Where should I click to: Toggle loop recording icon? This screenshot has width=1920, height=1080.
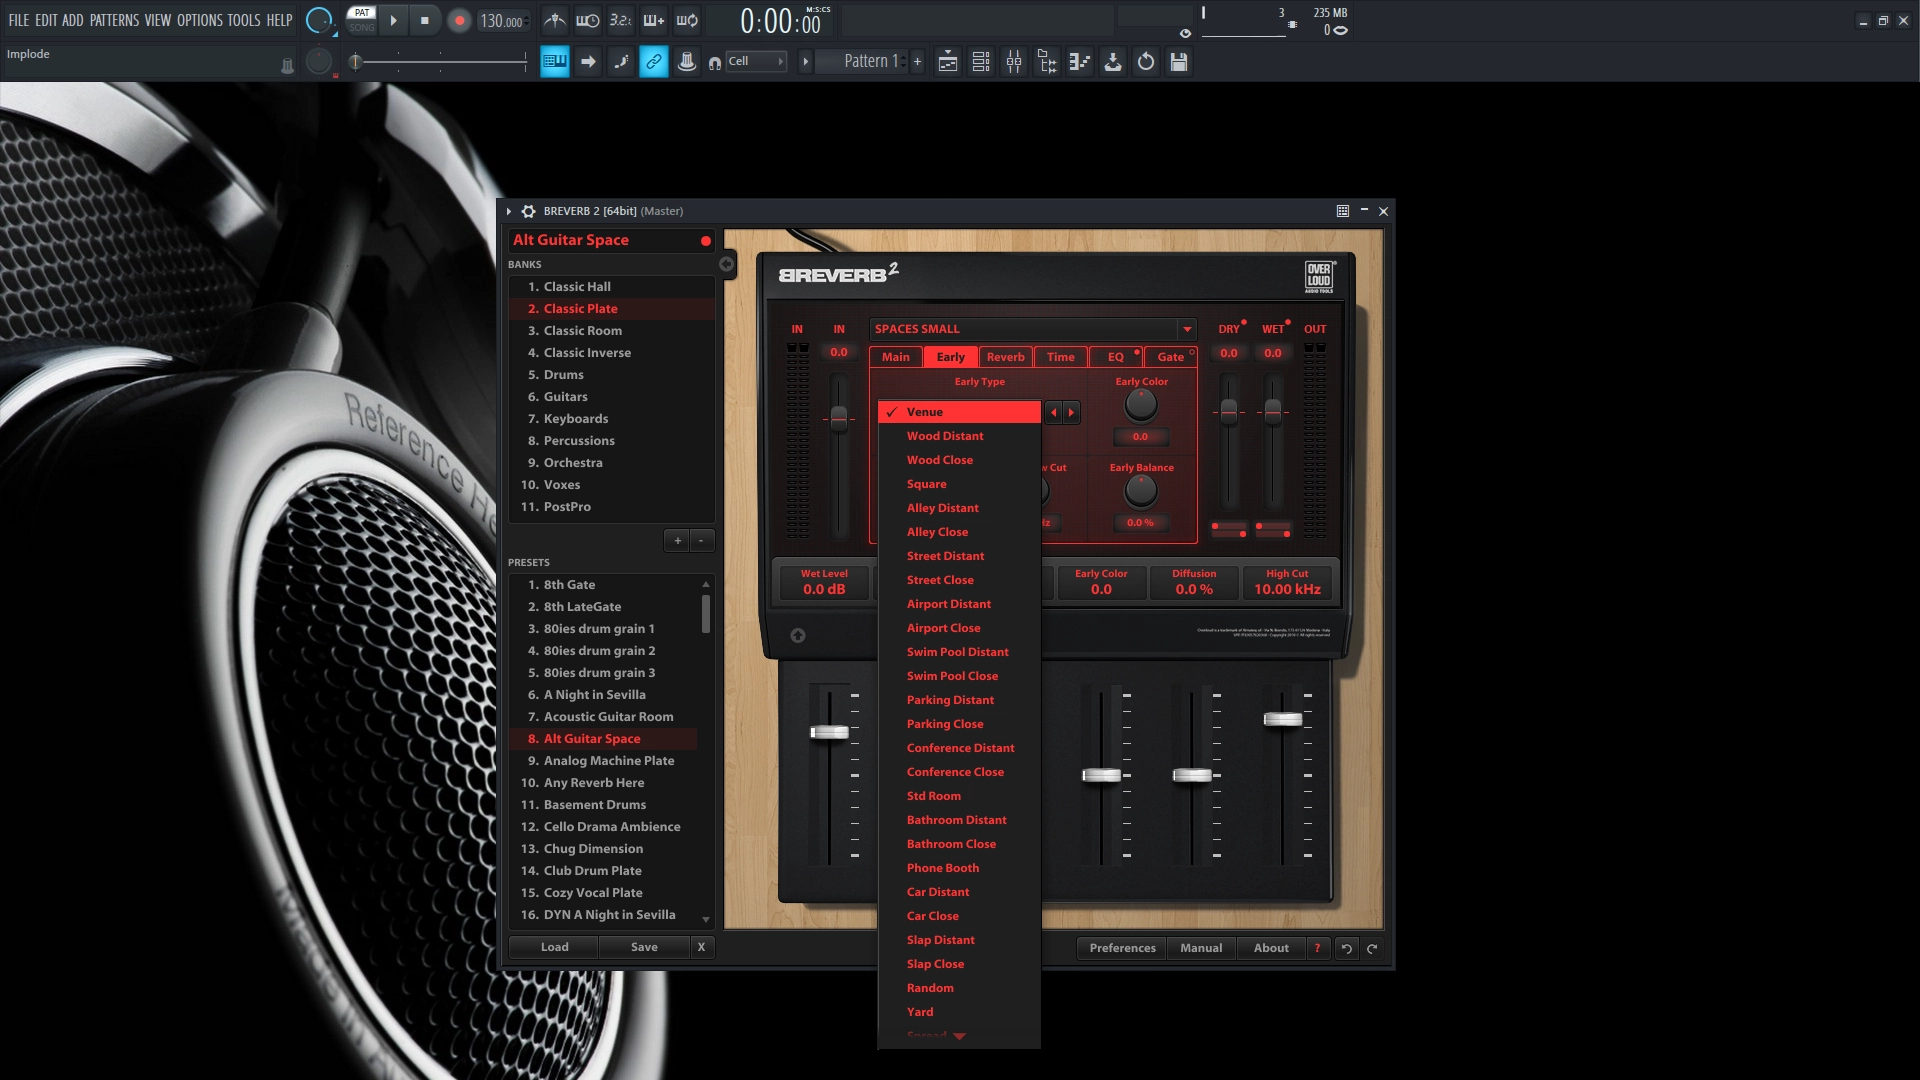pyautogui.click(x=687, y=20)
